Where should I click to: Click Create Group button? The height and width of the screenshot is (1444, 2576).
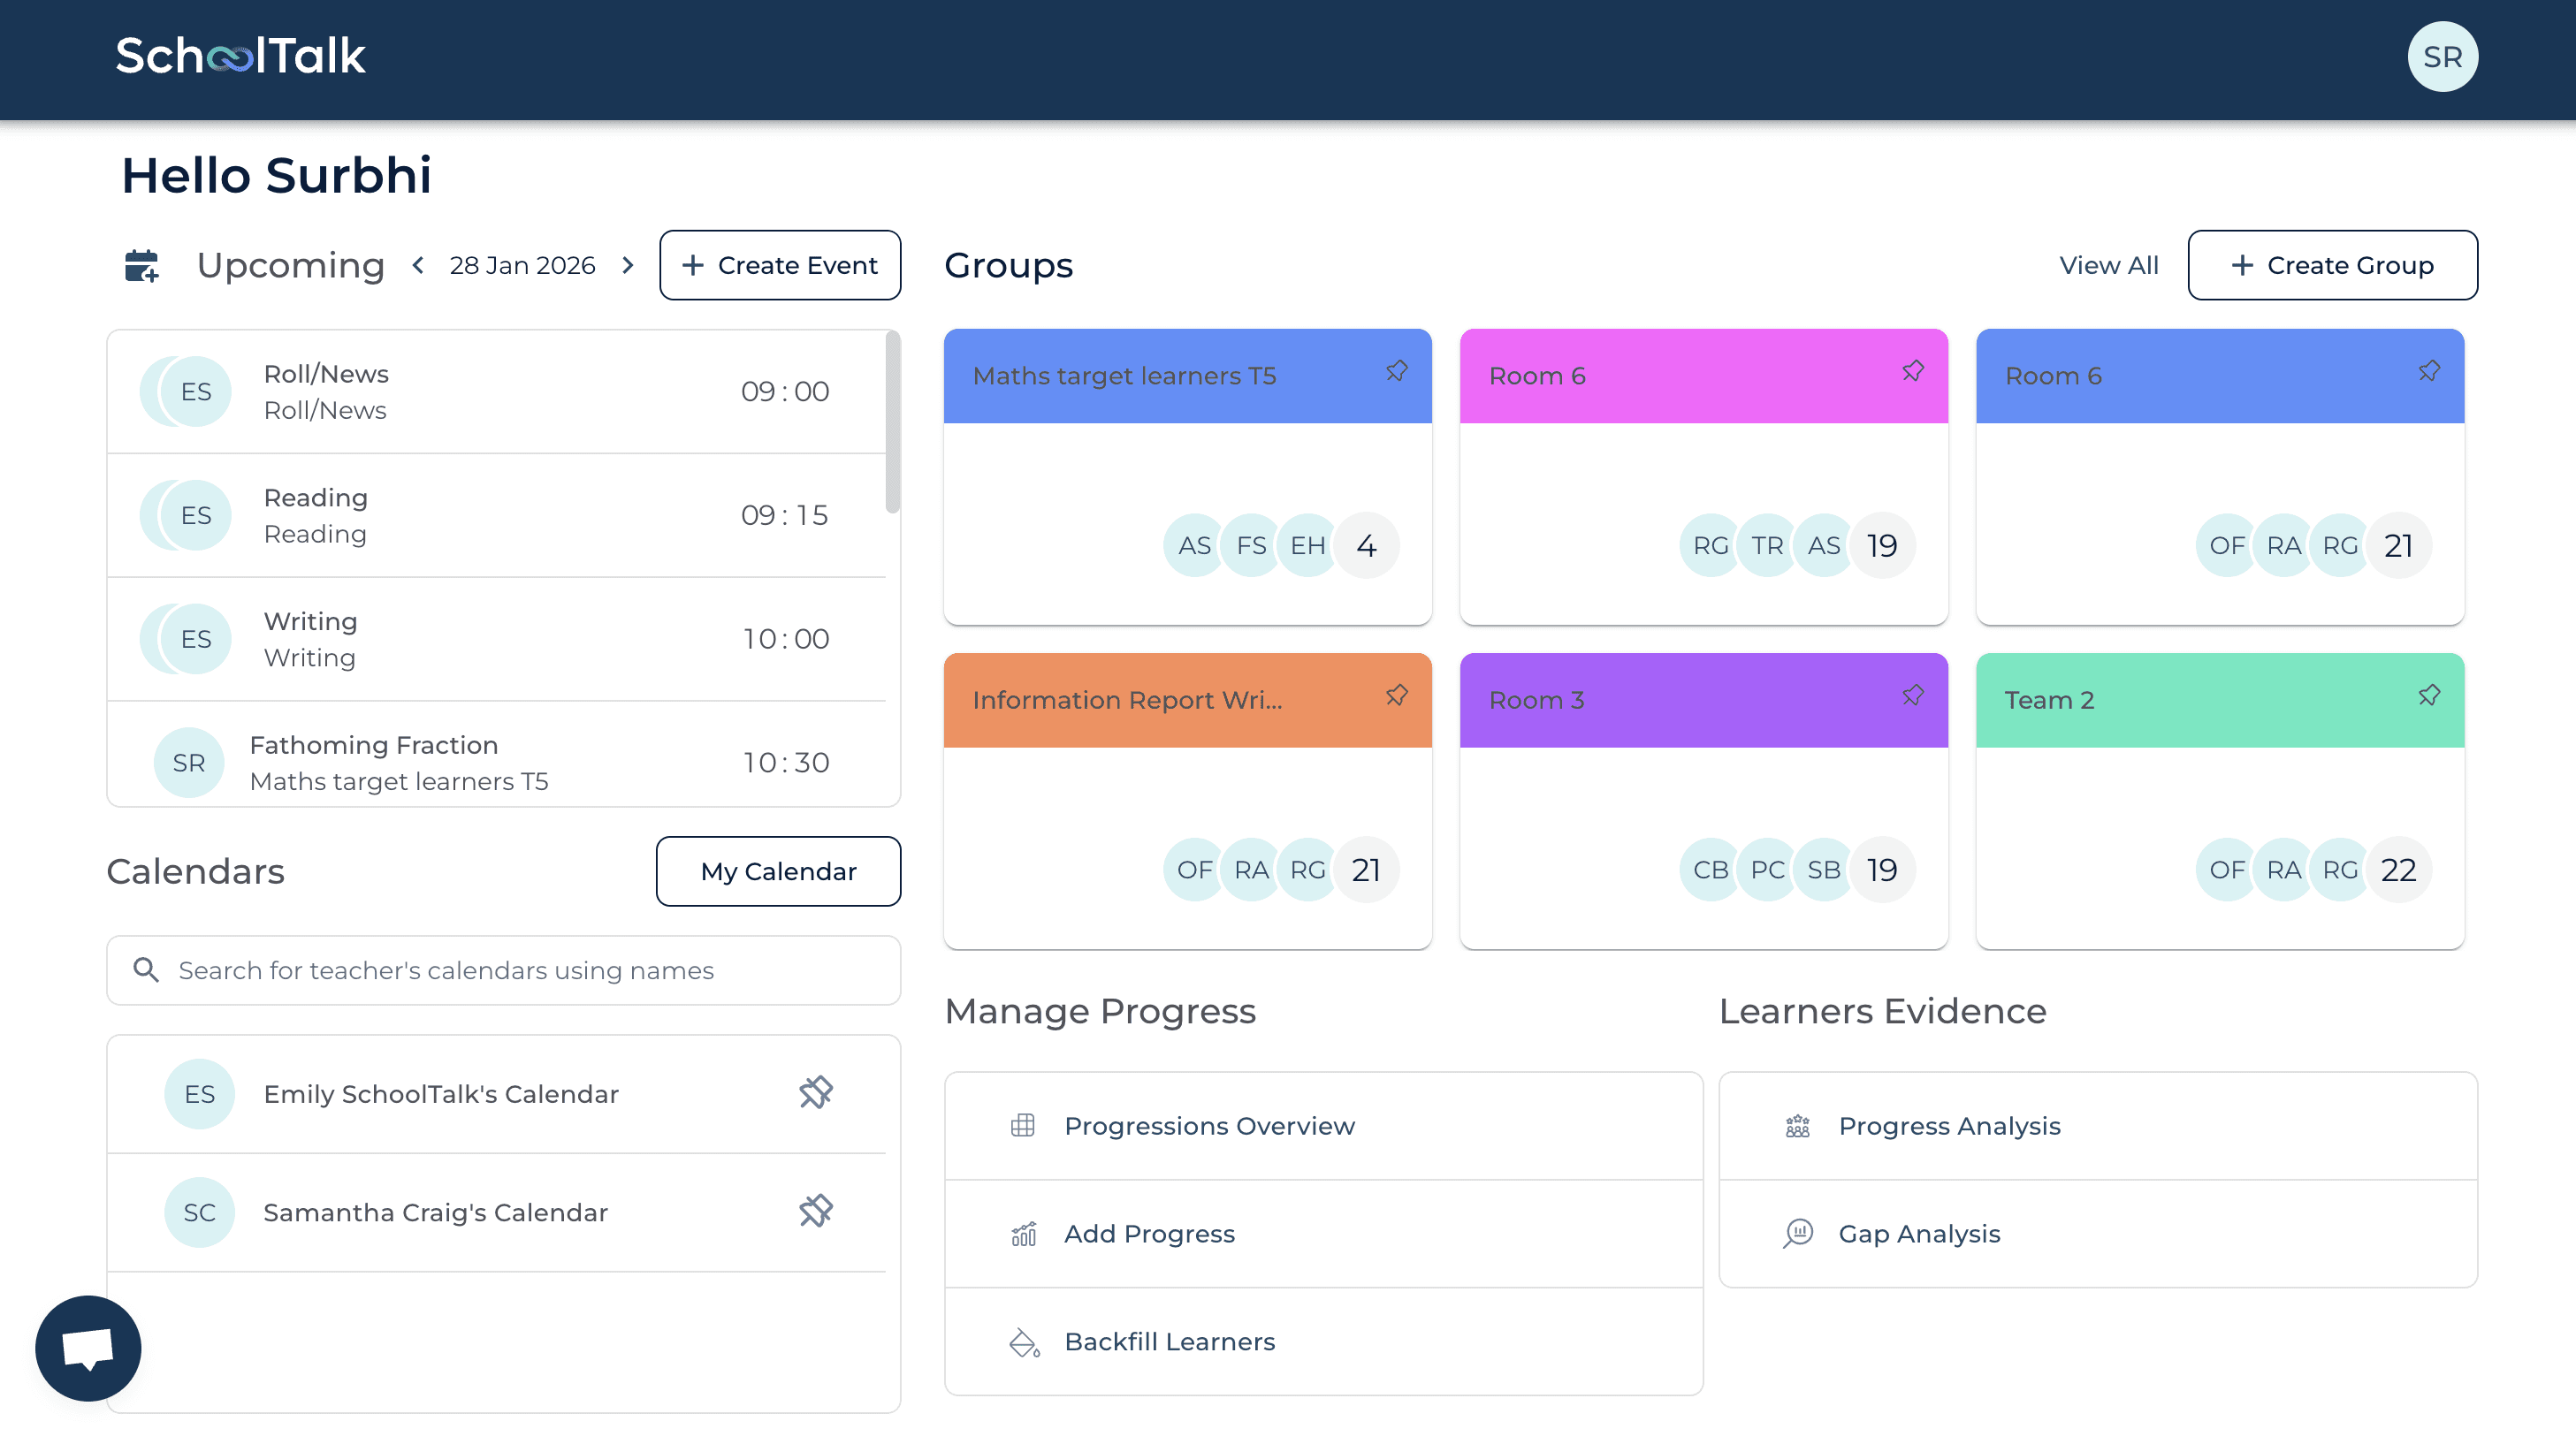pos(2331,265)
